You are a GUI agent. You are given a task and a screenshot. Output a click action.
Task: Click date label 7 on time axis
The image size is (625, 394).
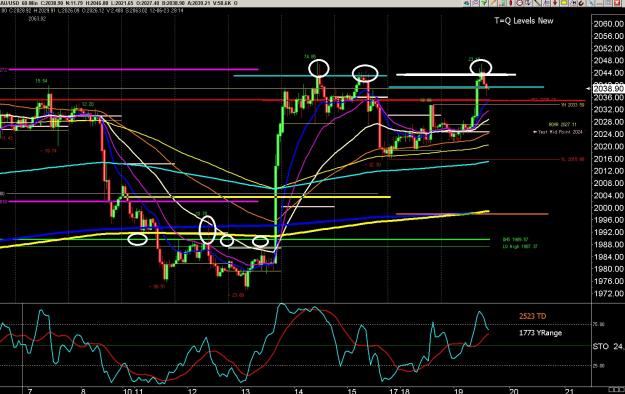pyautogui.click(x=29, y=391)
